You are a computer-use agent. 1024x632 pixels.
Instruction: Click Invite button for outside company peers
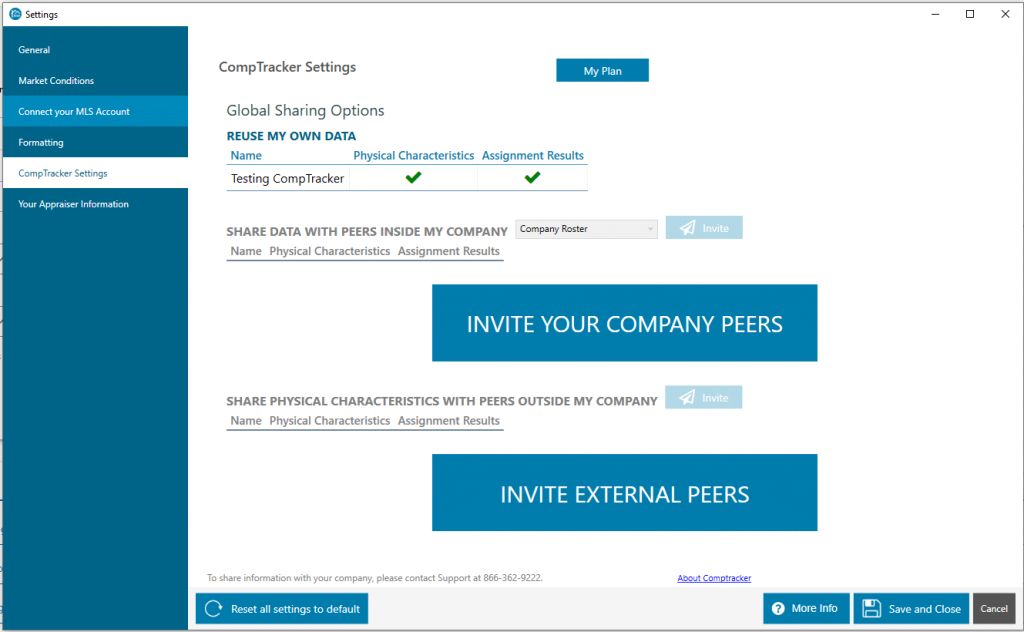point(703,398)
